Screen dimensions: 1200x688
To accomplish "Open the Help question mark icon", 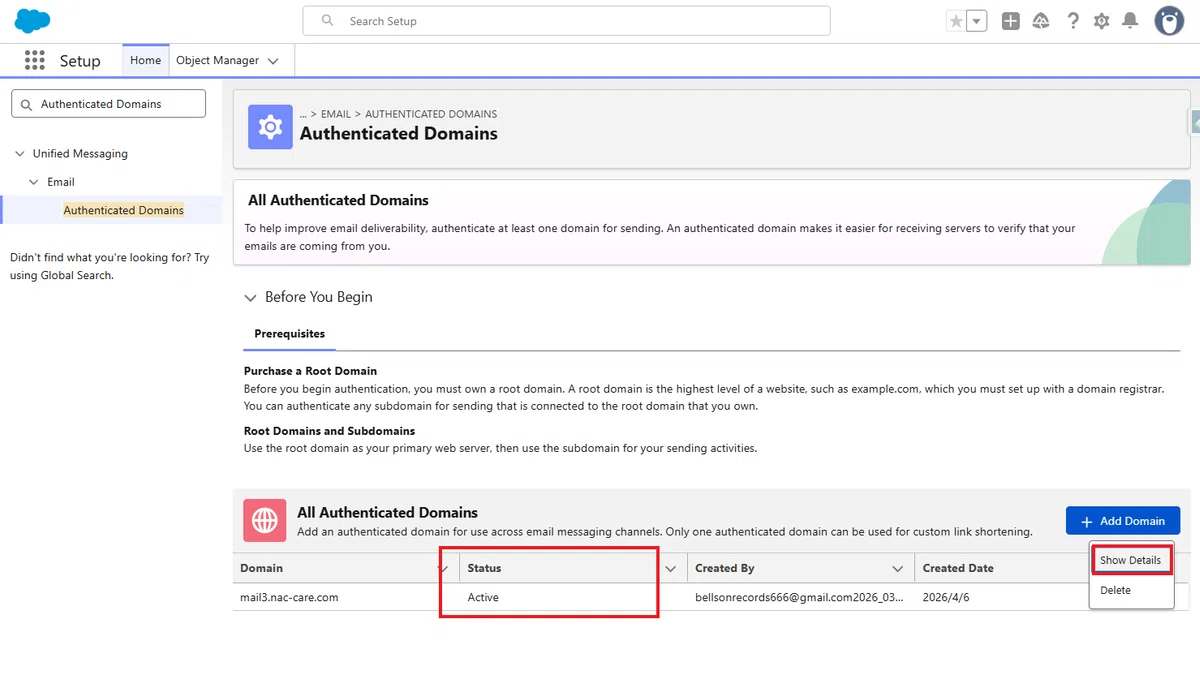I will point(1073,21).
